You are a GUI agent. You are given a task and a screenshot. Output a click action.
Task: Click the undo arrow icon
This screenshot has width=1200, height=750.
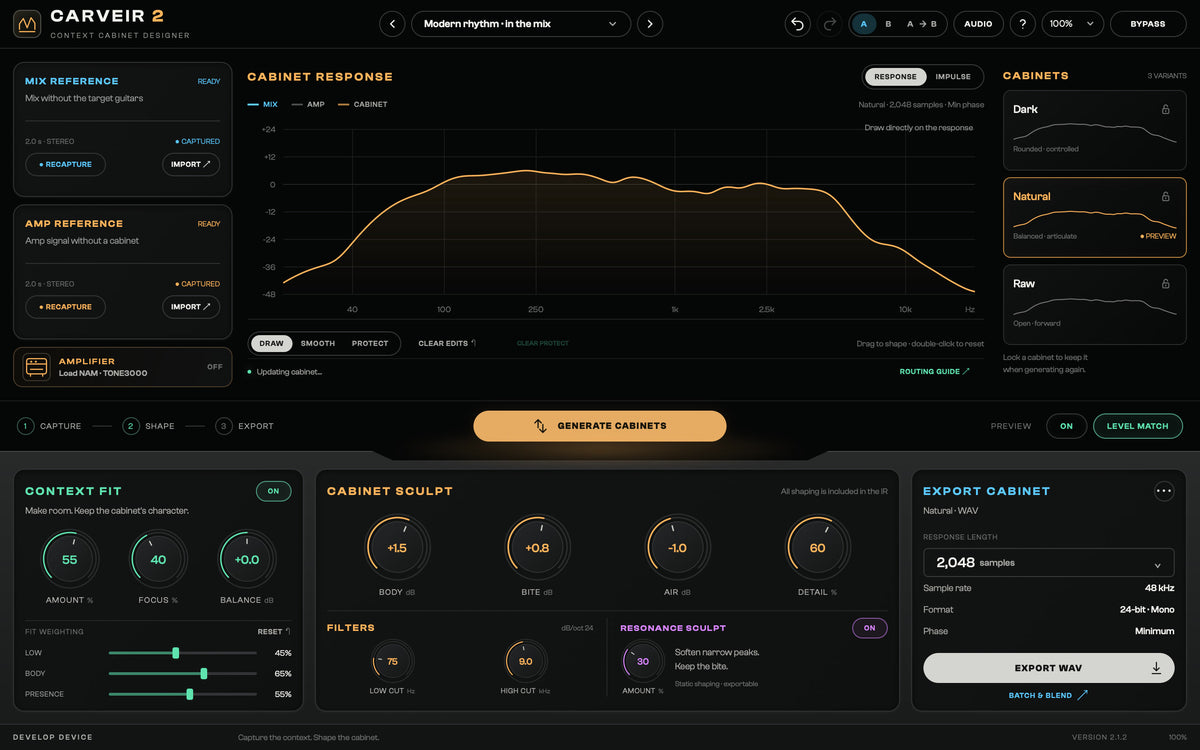click(797, 24)
